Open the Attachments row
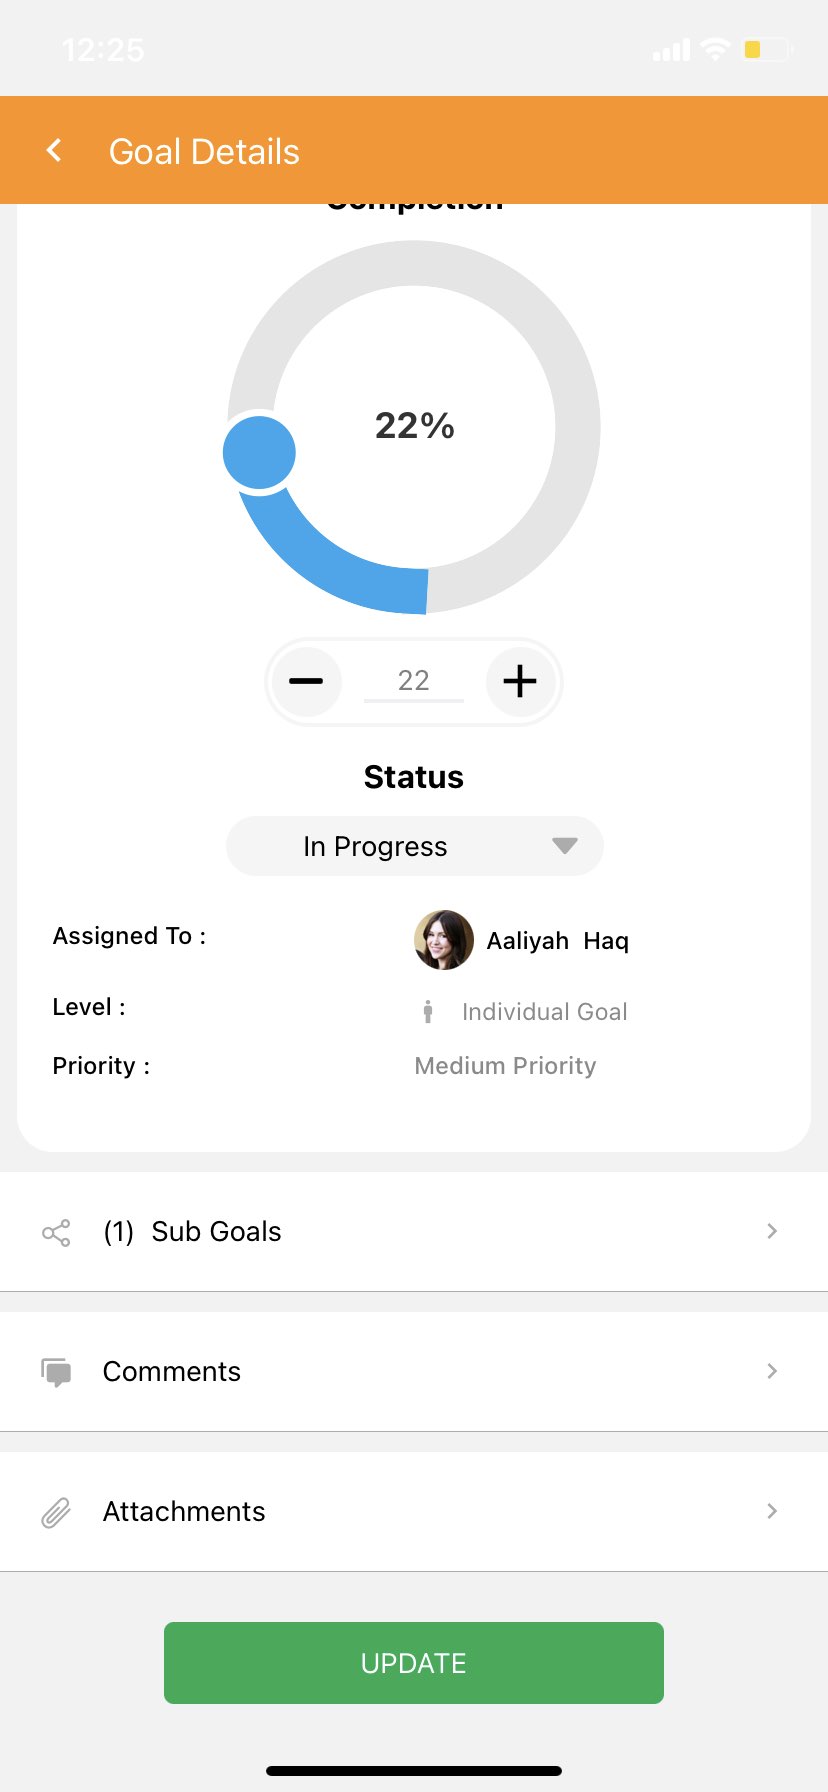The width and height of the screenshot is (828, 1792). [414, 1512]
